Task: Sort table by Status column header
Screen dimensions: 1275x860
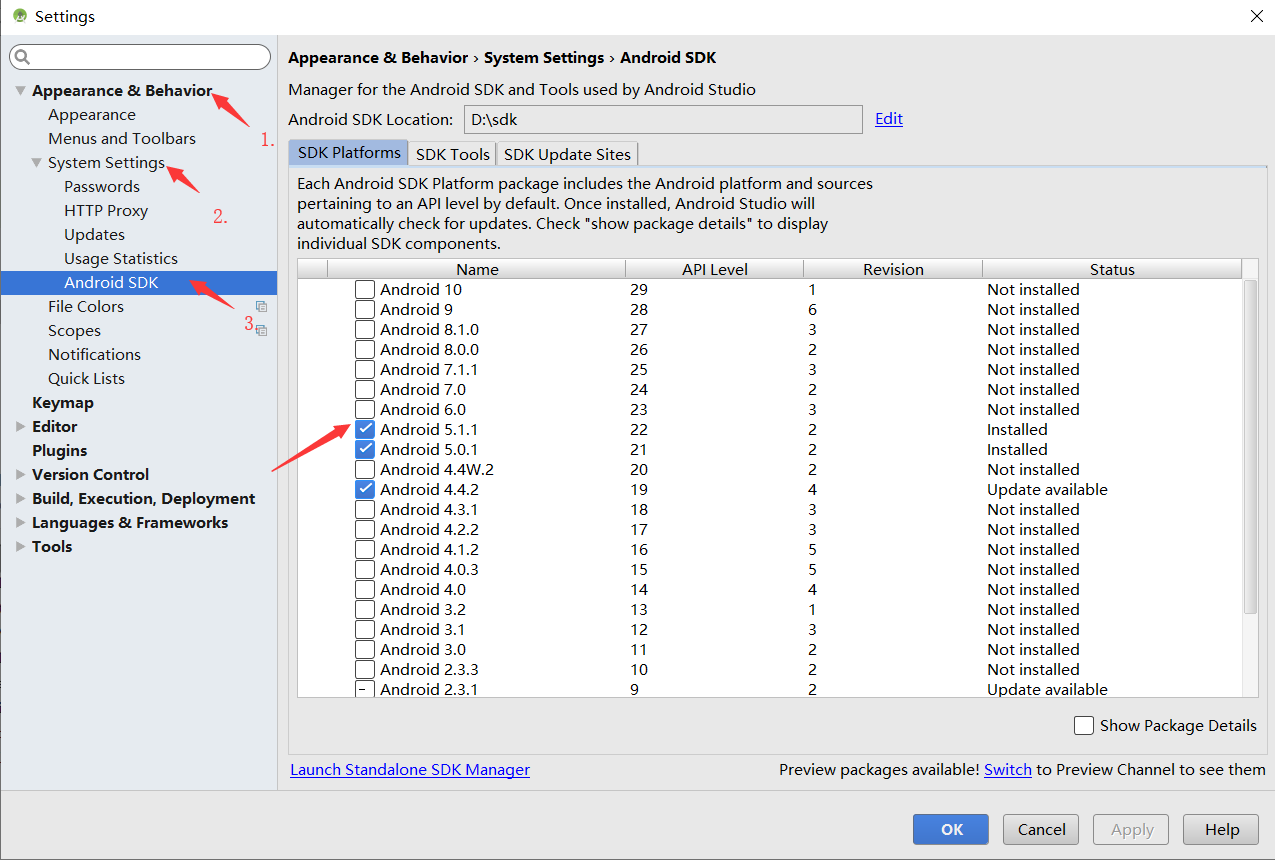Action: pyautogui.click(x=1112, y=269)
